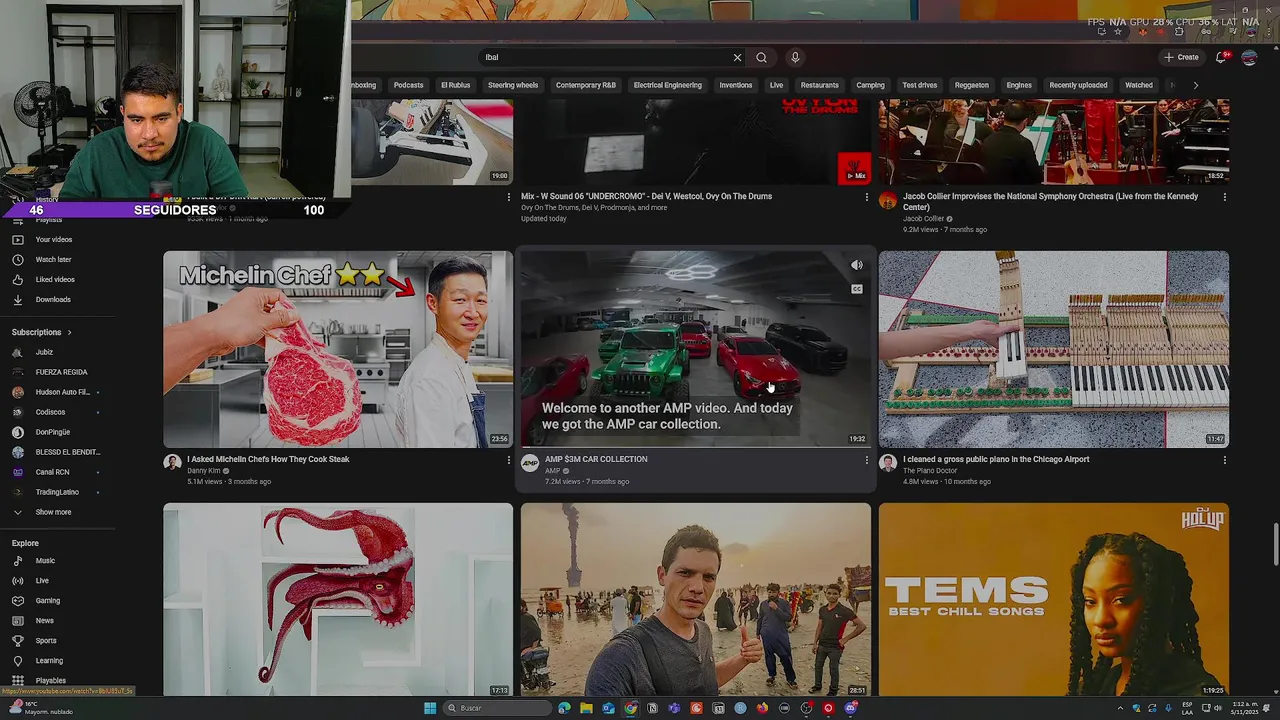1280x720 pixels.
Task: Open Gaming in Explore section
Action: point(47,601)
